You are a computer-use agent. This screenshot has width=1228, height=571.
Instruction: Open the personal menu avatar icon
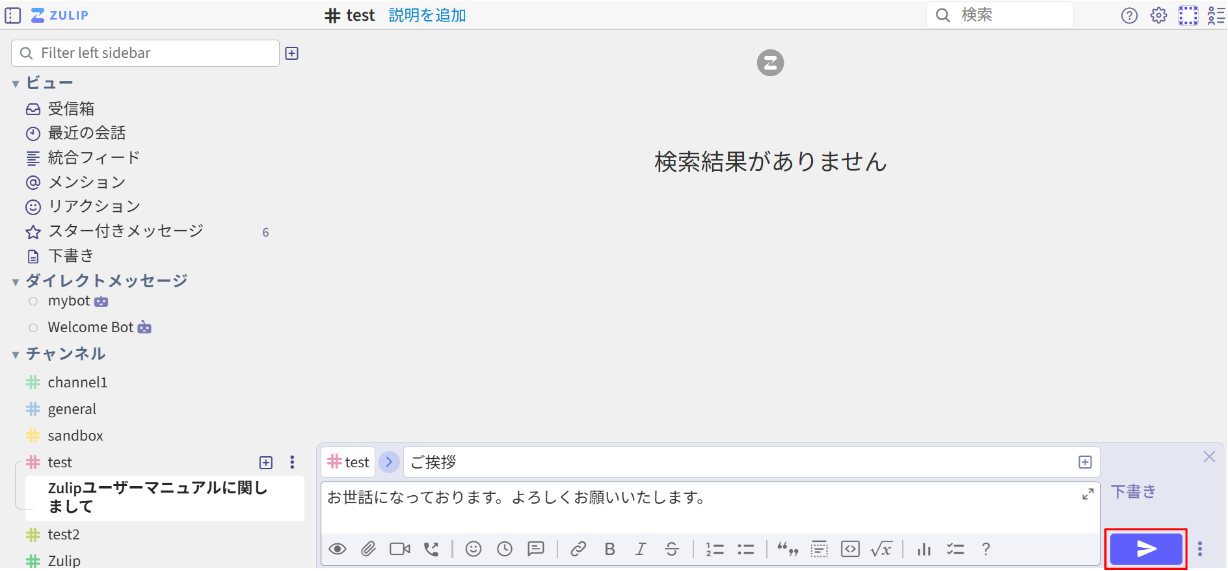click(1188, 15)
